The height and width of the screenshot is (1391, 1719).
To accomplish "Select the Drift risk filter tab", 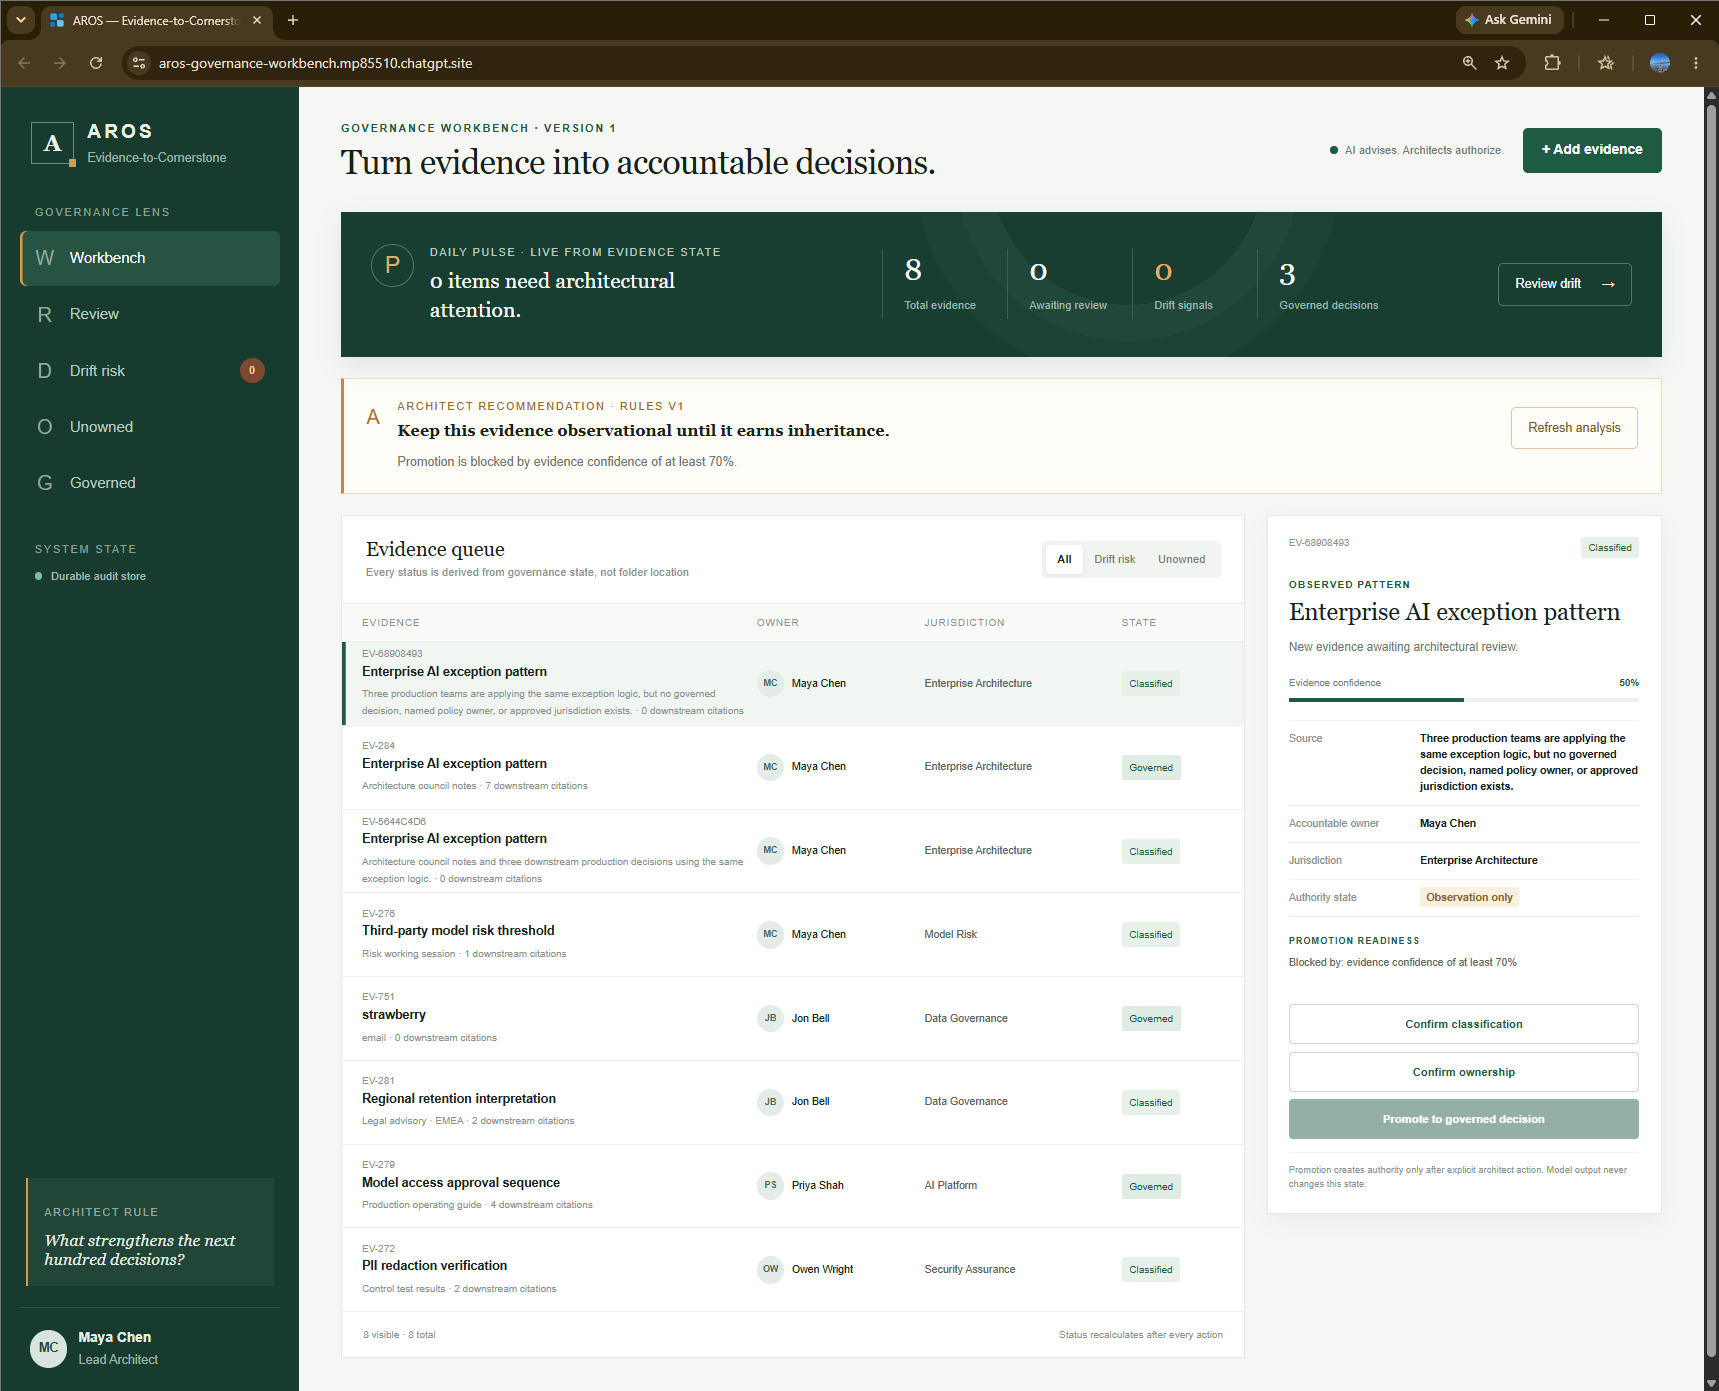I will 1114,560.
